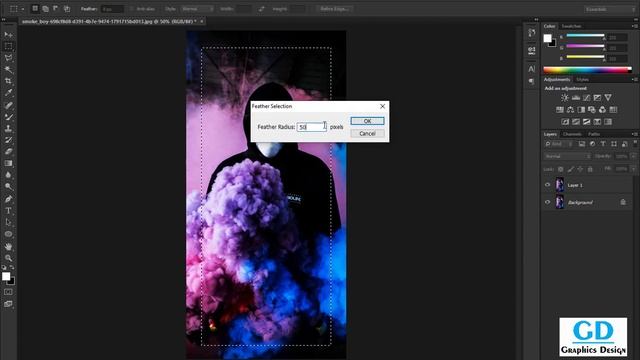Toggle lock transparent pixels

pos(560,169)
